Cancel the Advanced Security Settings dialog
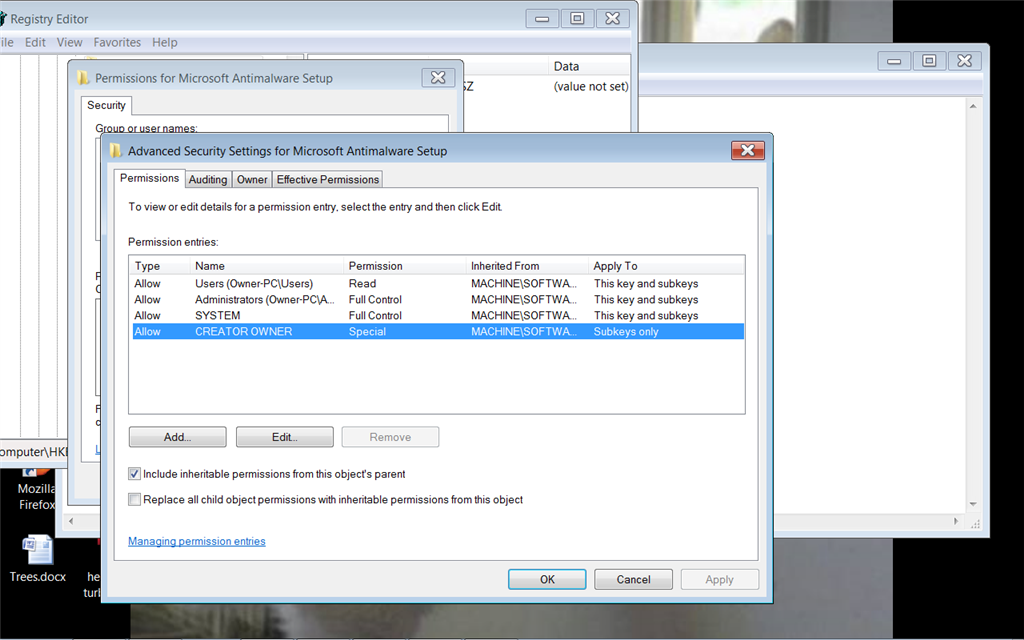1024x640 pixels. pos(633,579)
